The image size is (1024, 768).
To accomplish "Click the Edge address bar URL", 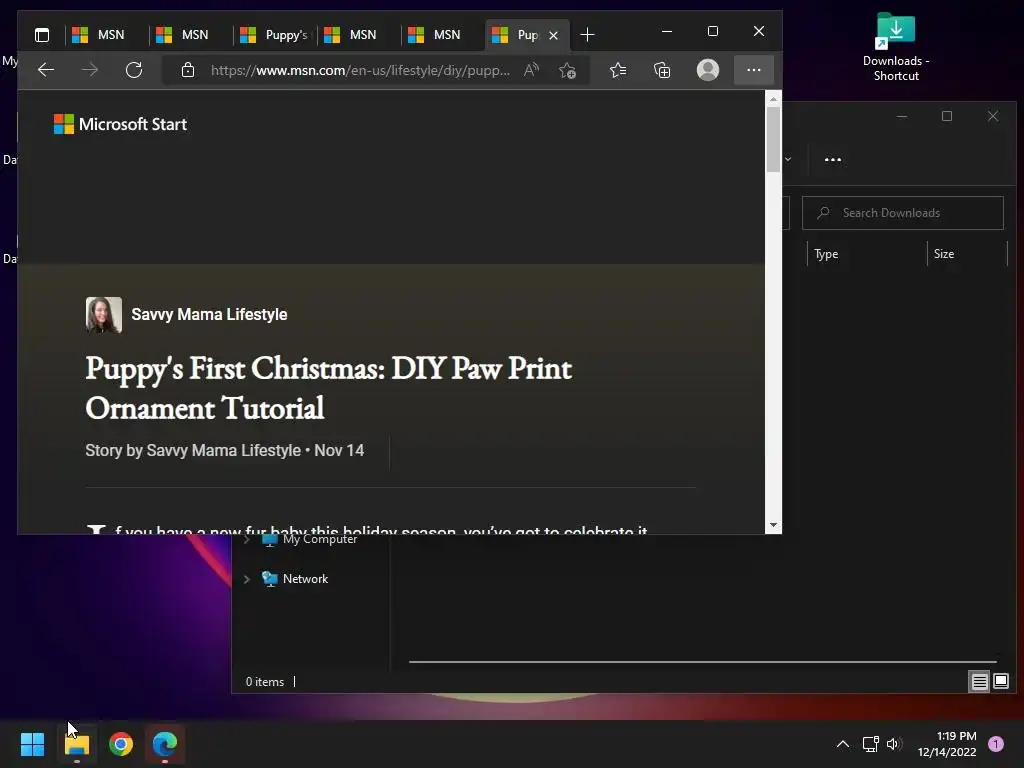I will coord(360,70).
